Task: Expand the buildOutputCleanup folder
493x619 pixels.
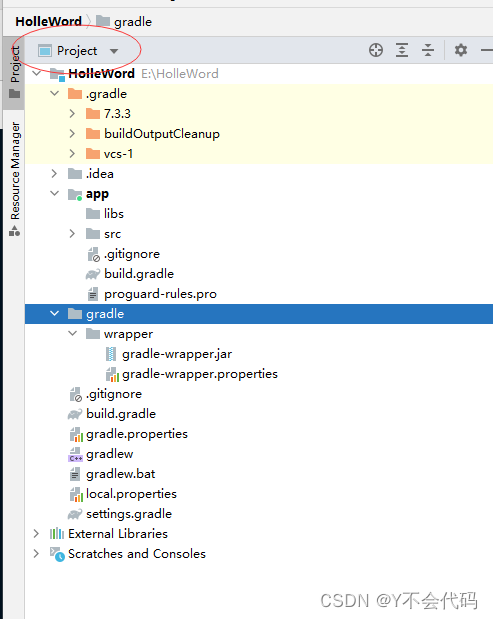Action: [x=72, y=134]
